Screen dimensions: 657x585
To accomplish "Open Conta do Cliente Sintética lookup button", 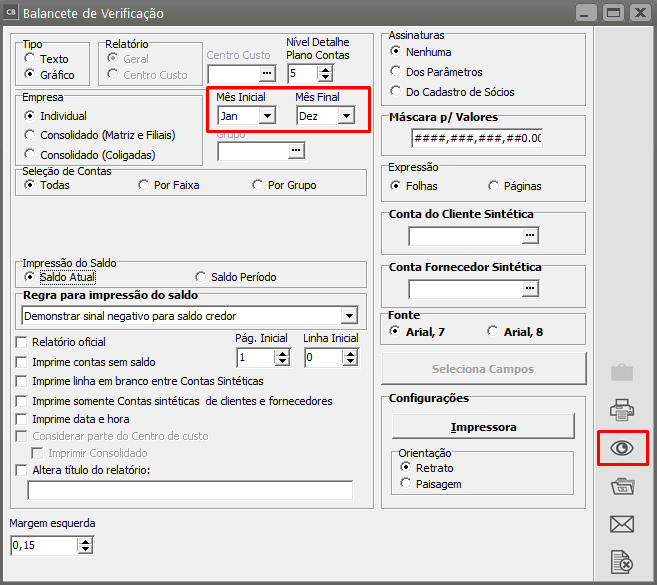I will click(530, 235).
